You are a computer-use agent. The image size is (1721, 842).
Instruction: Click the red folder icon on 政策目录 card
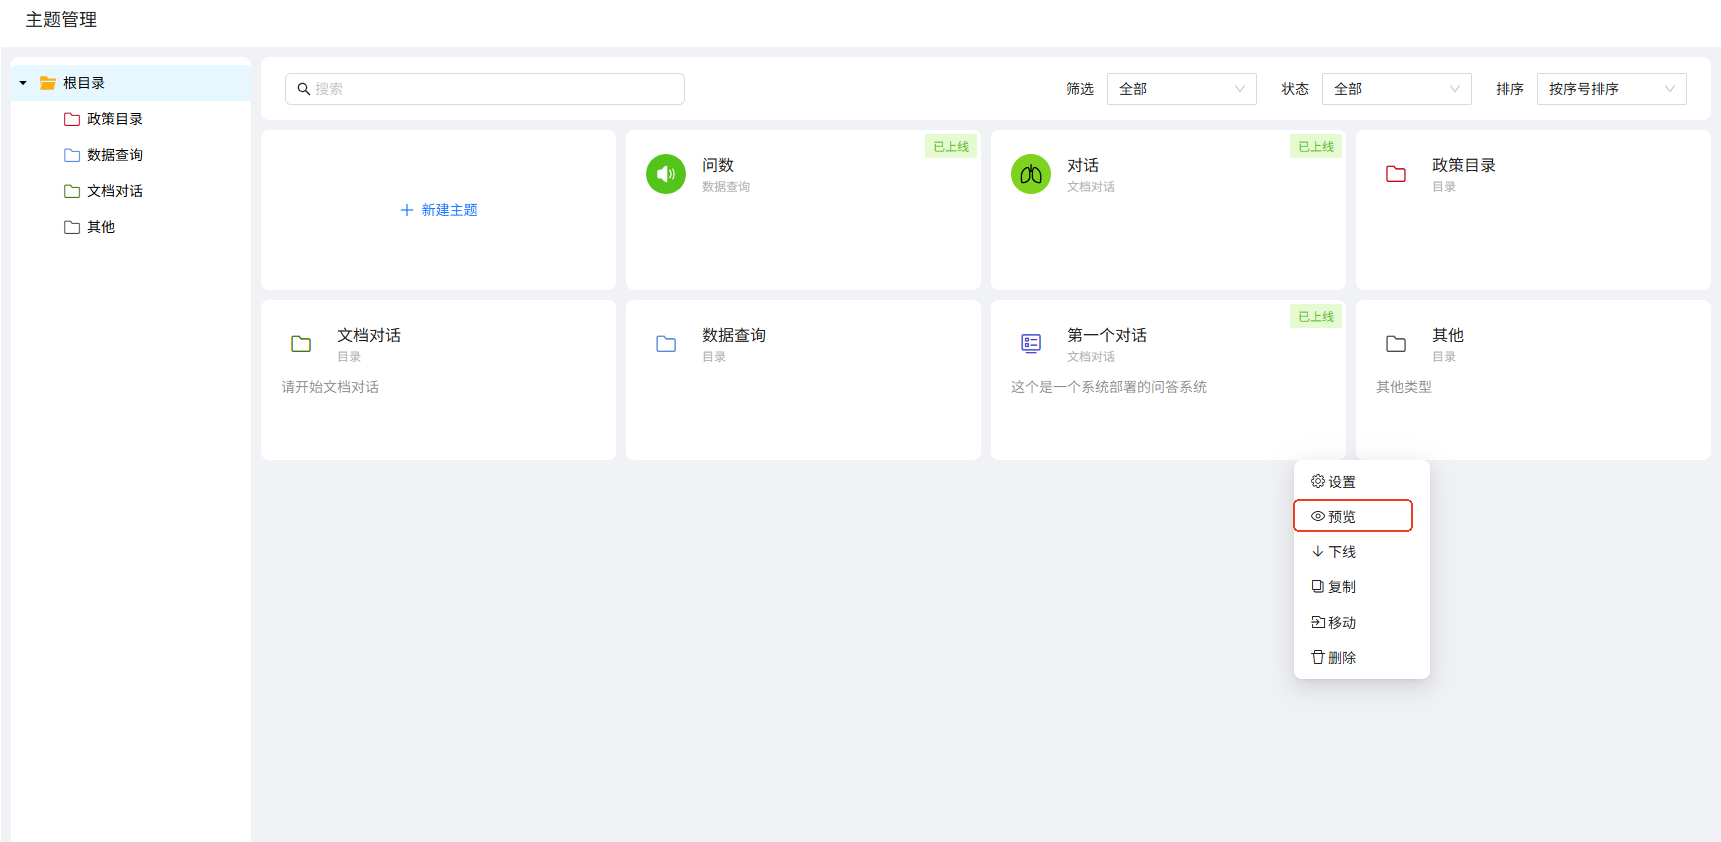pyautogui.click(x=1395, y=174)
